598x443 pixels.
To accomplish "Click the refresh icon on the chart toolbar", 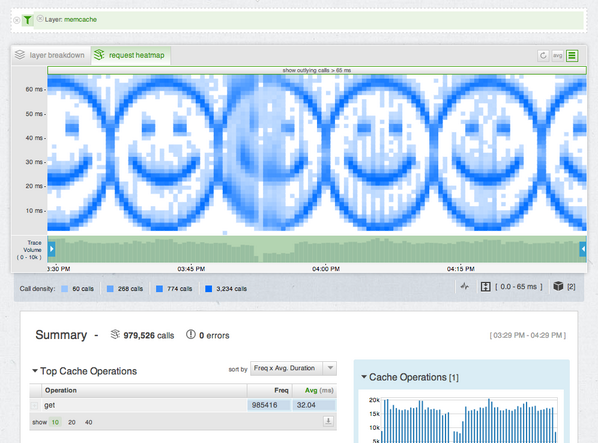I will [x=543, y=56].
